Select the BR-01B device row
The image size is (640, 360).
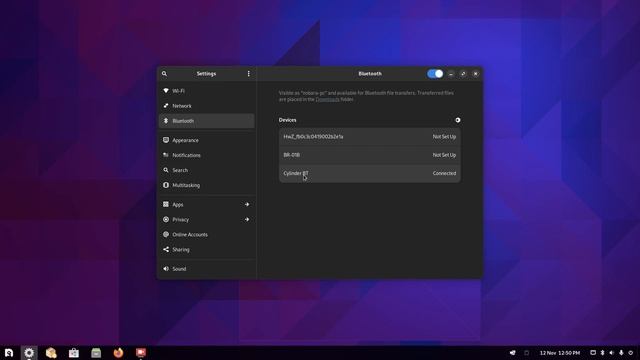coord(370,155)
